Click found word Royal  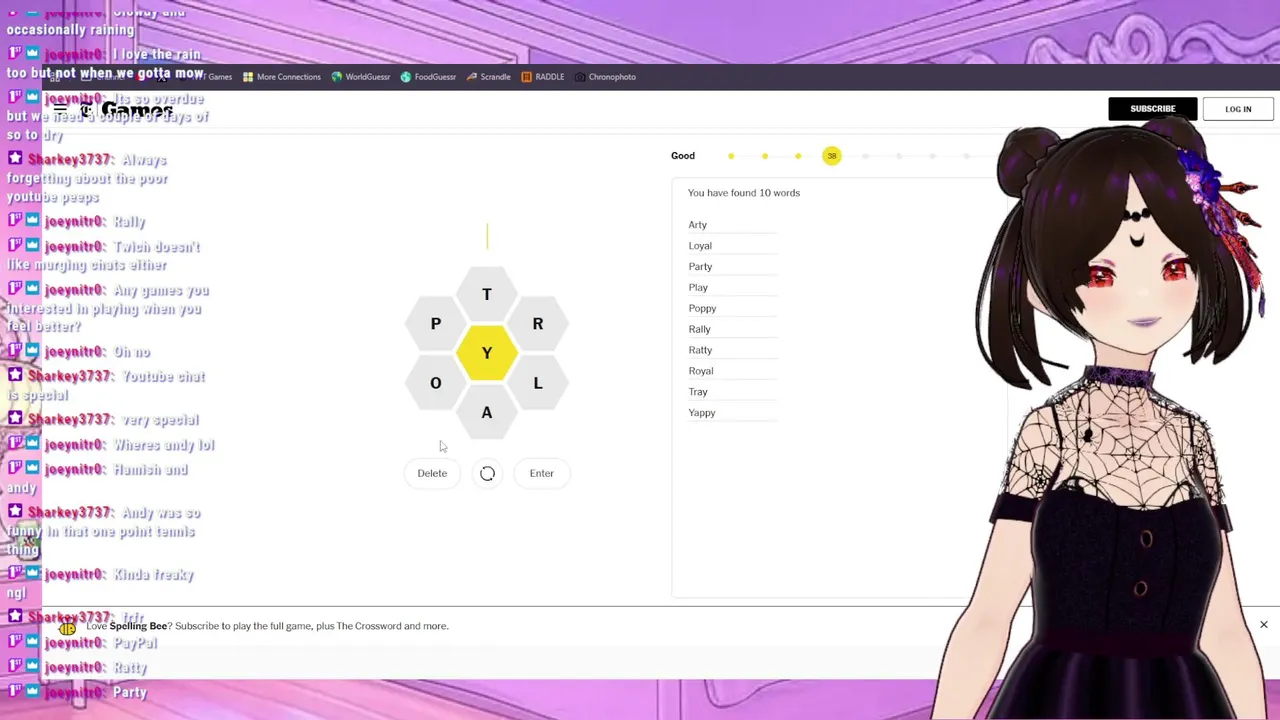click(701, 371)
